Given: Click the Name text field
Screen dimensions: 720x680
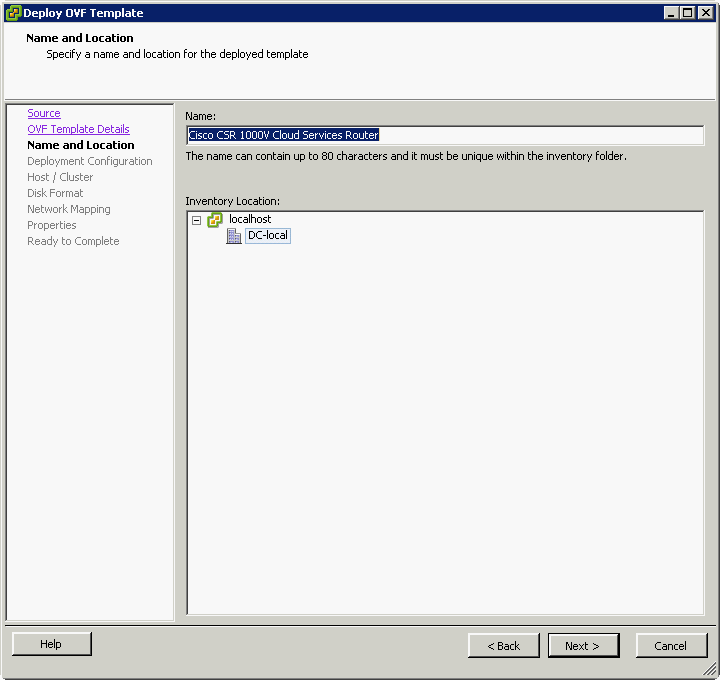Looking at the screenshot, I should click(x=444, y=135).
